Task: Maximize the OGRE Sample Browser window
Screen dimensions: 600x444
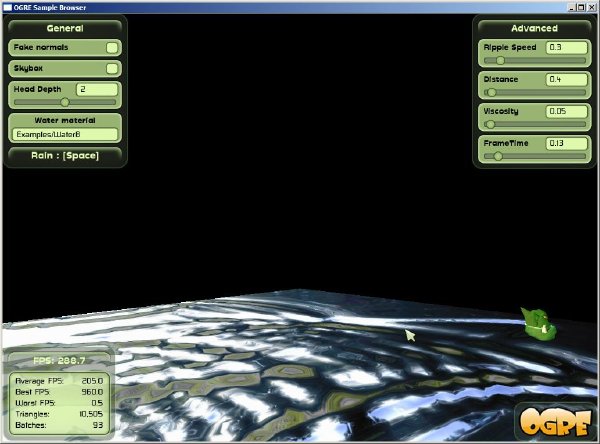Action: [x=581, y=7]
